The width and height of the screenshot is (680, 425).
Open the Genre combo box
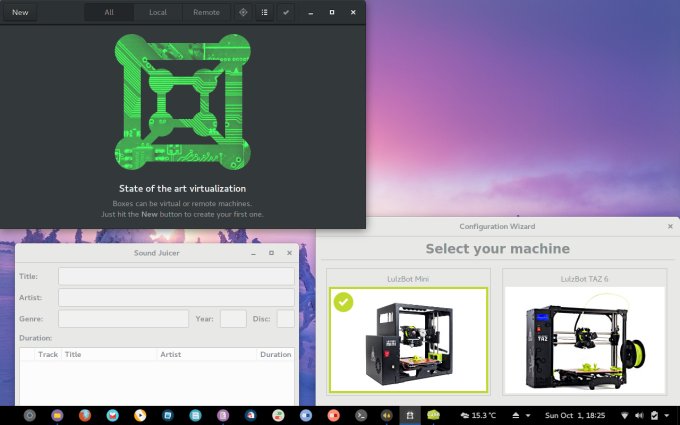coord(123,319)
